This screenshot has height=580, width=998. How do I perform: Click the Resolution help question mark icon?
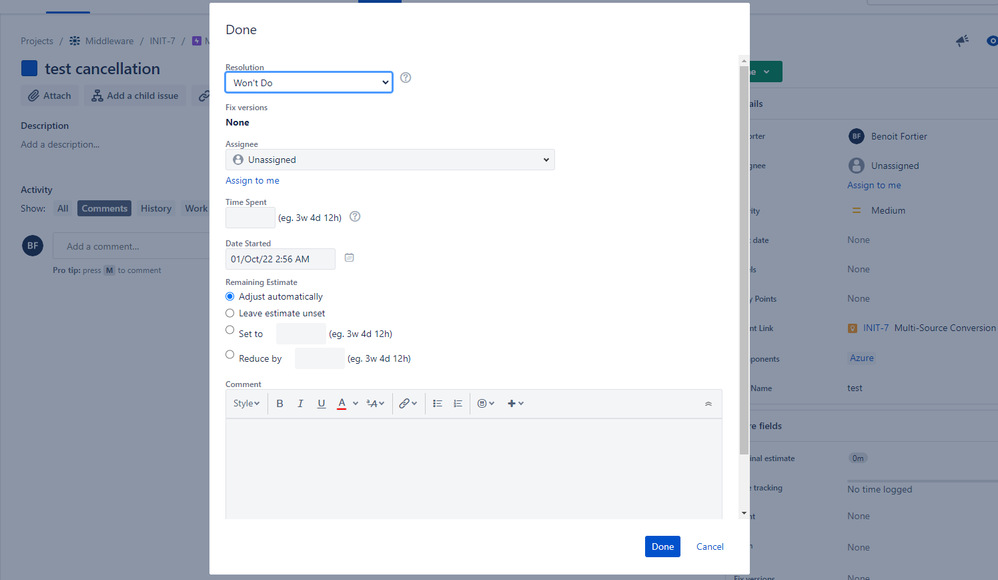point(405,78)
